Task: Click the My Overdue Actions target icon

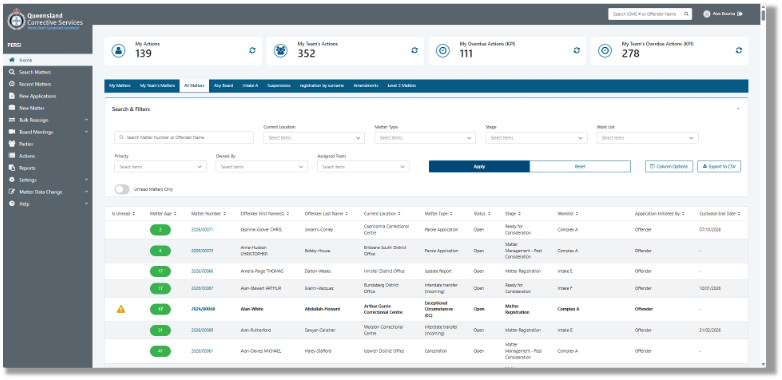Action: click(x=443, y=51)
